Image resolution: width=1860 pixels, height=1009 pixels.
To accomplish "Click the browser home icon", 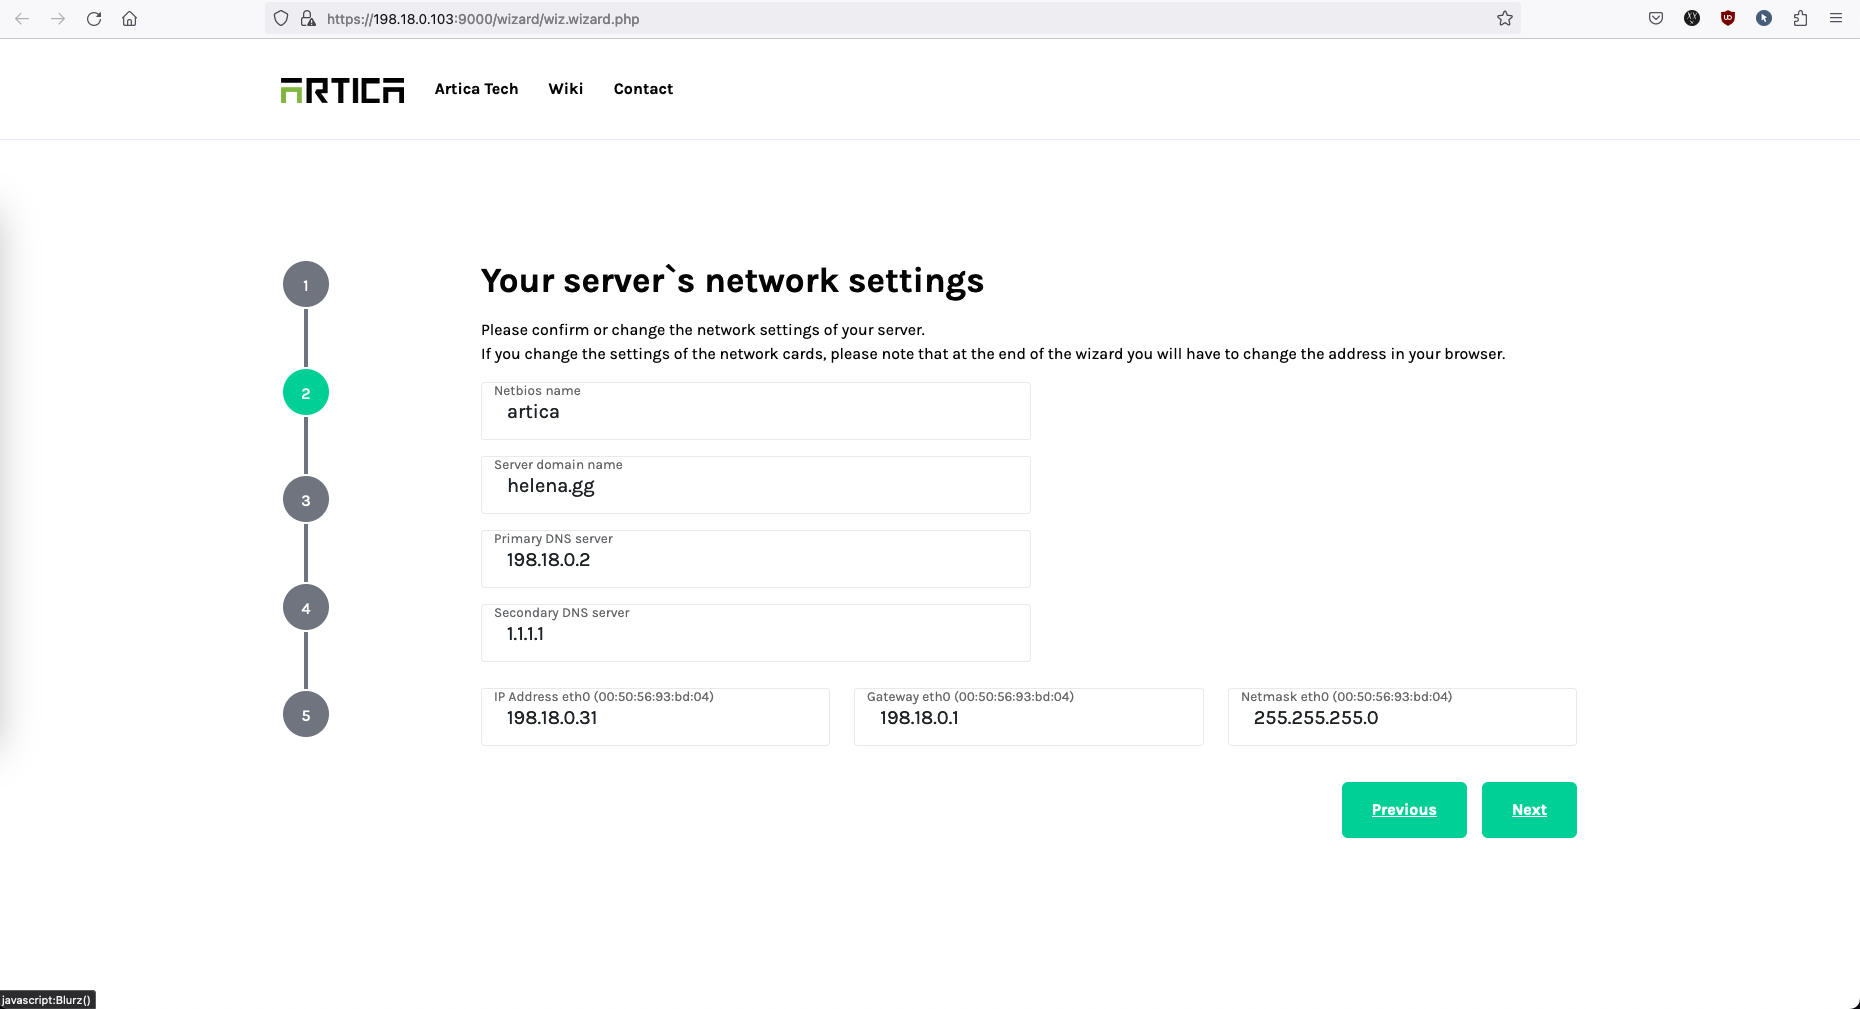I will click(x=130, y=19).
